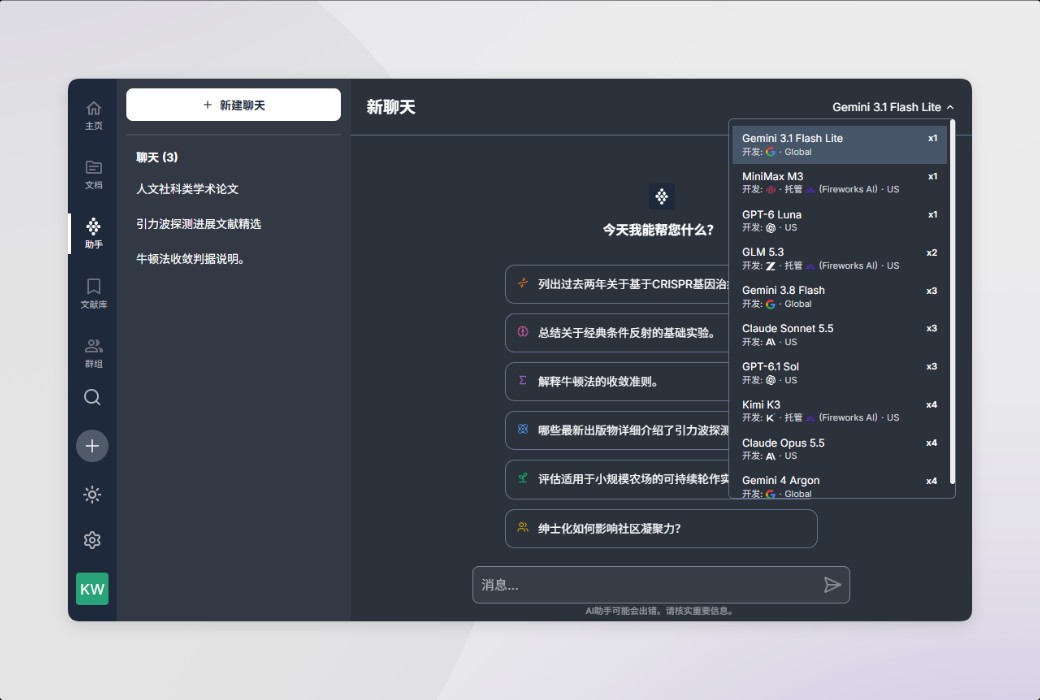Screen dimensions: 1040x700
Task: Click the atom icon beside 引力波 suggestion
Action: (523, 429)
